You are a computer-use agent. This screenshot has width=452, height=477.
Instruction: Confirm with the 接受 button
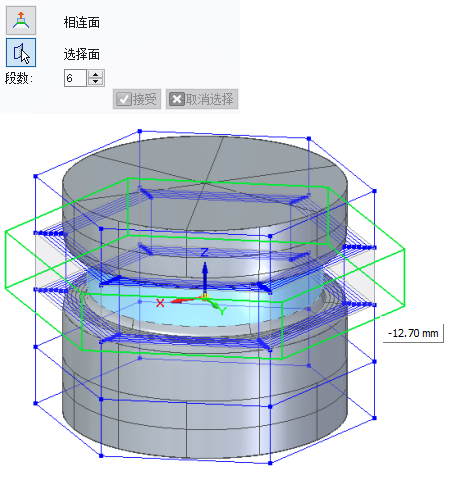pyautogui.click(x=137, y=99)
